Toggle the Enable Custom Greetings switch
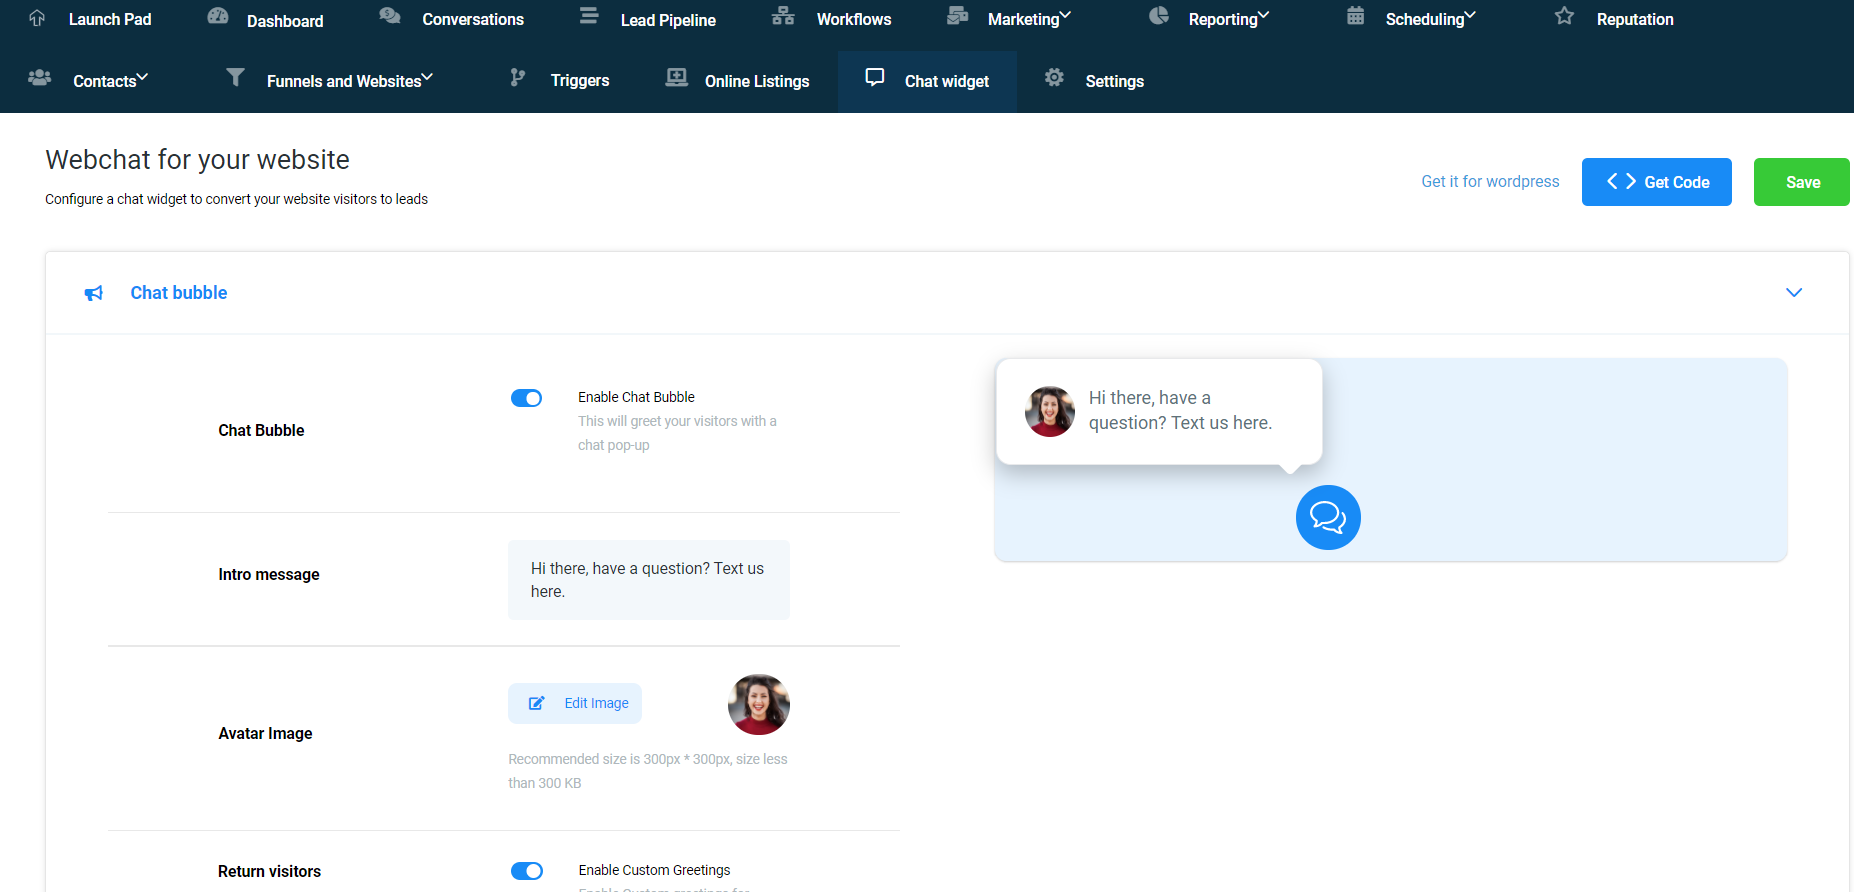Screen dimensions: 1854x892 pos(526,871)
